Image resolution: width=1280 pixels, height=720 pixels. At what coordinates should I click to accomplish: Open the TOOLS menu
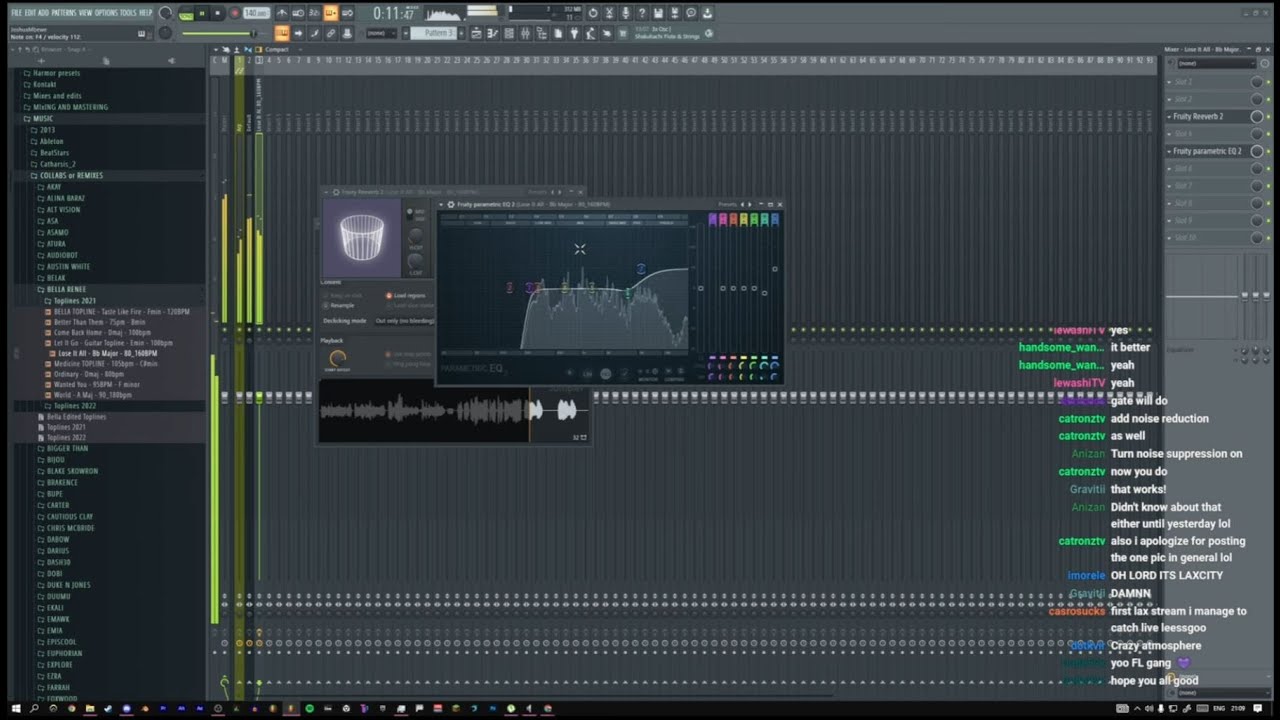click(128, 12)
